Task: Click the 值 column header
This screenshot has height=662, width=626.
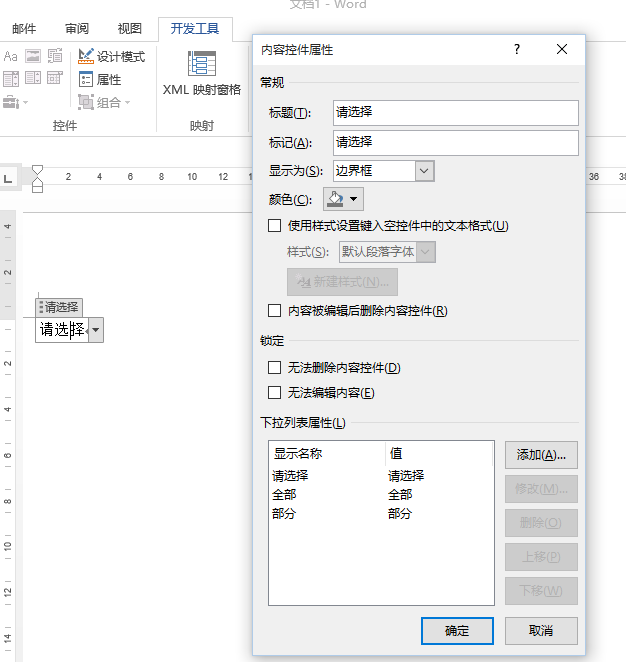Action: click(x=439, y=453)
